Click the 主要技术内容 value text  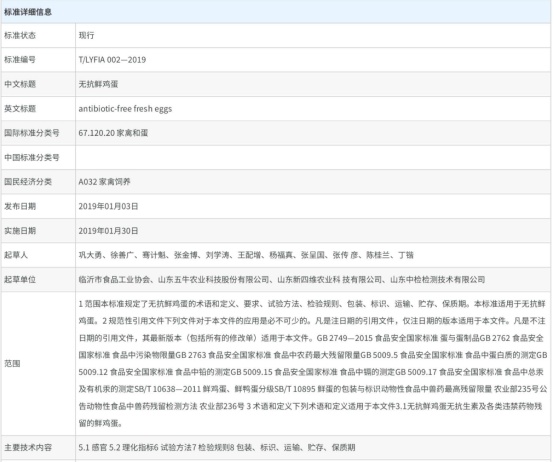point(217,448)
